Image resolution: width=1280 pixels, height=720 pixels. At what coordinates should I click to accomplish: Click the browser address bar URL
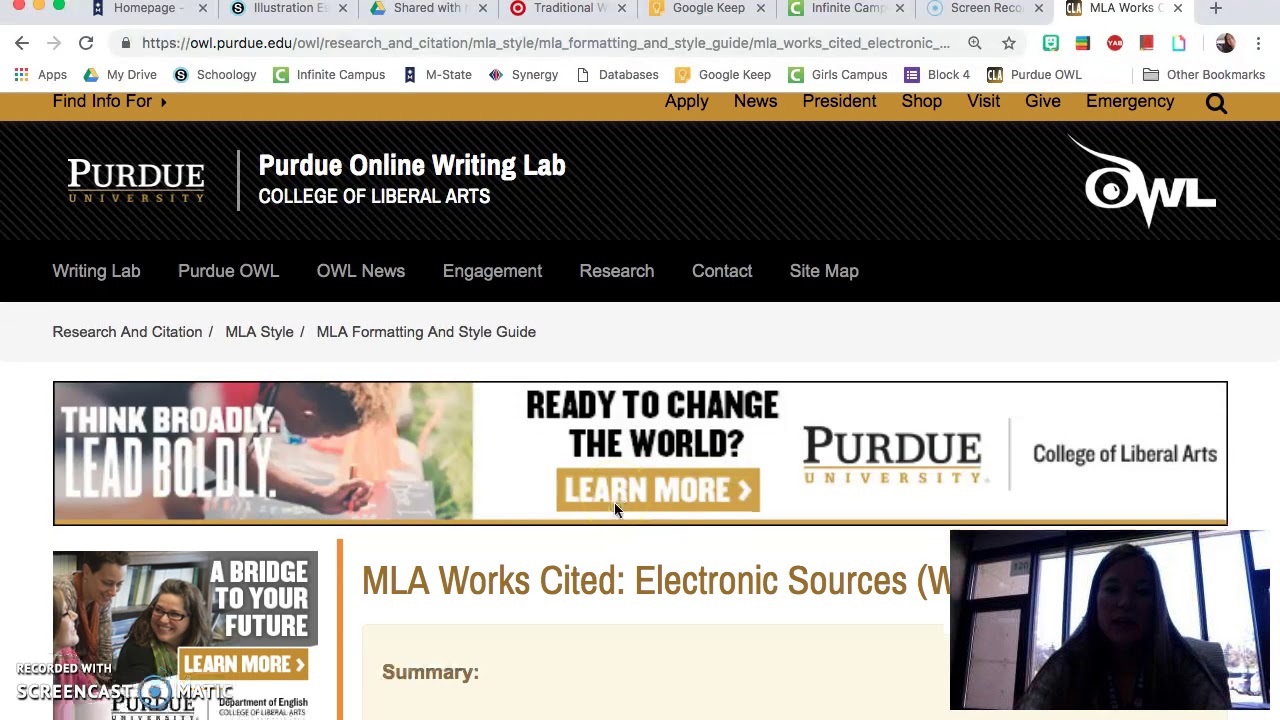pos(545,43)
